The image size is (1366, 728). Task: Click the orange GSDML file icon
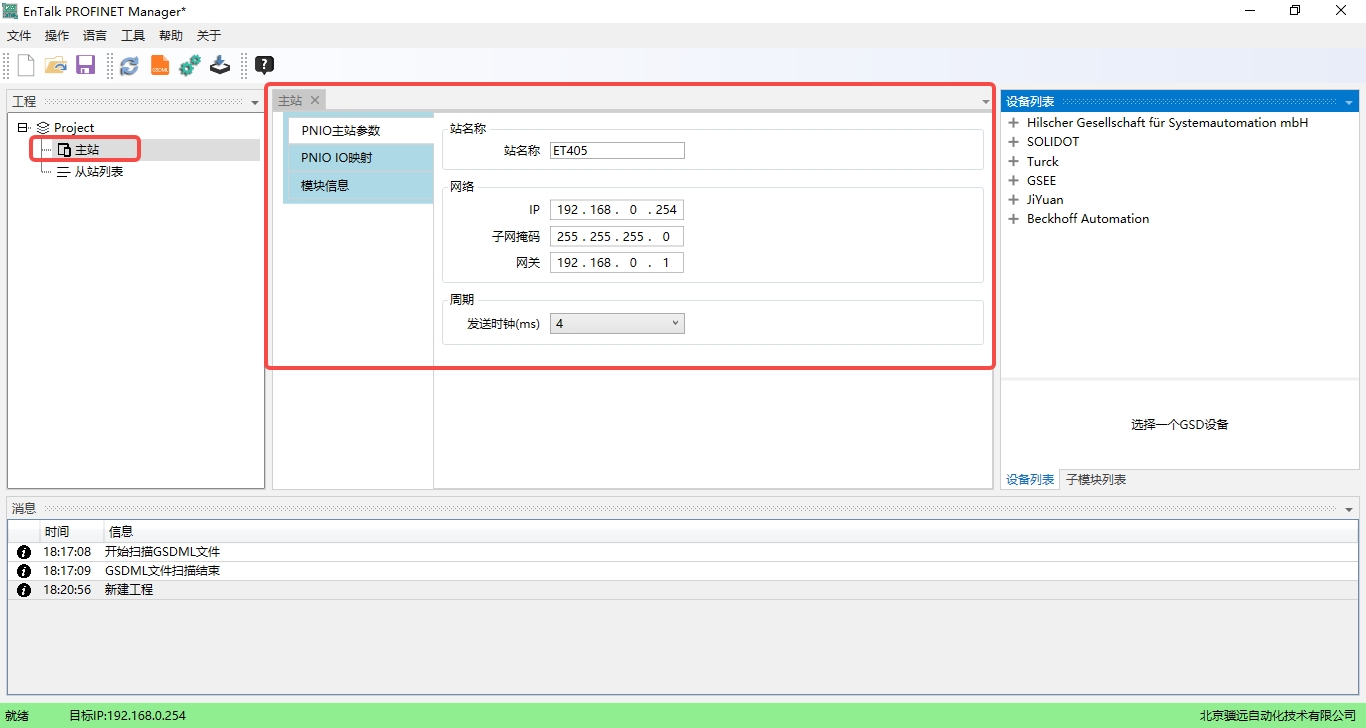[160, 66]
